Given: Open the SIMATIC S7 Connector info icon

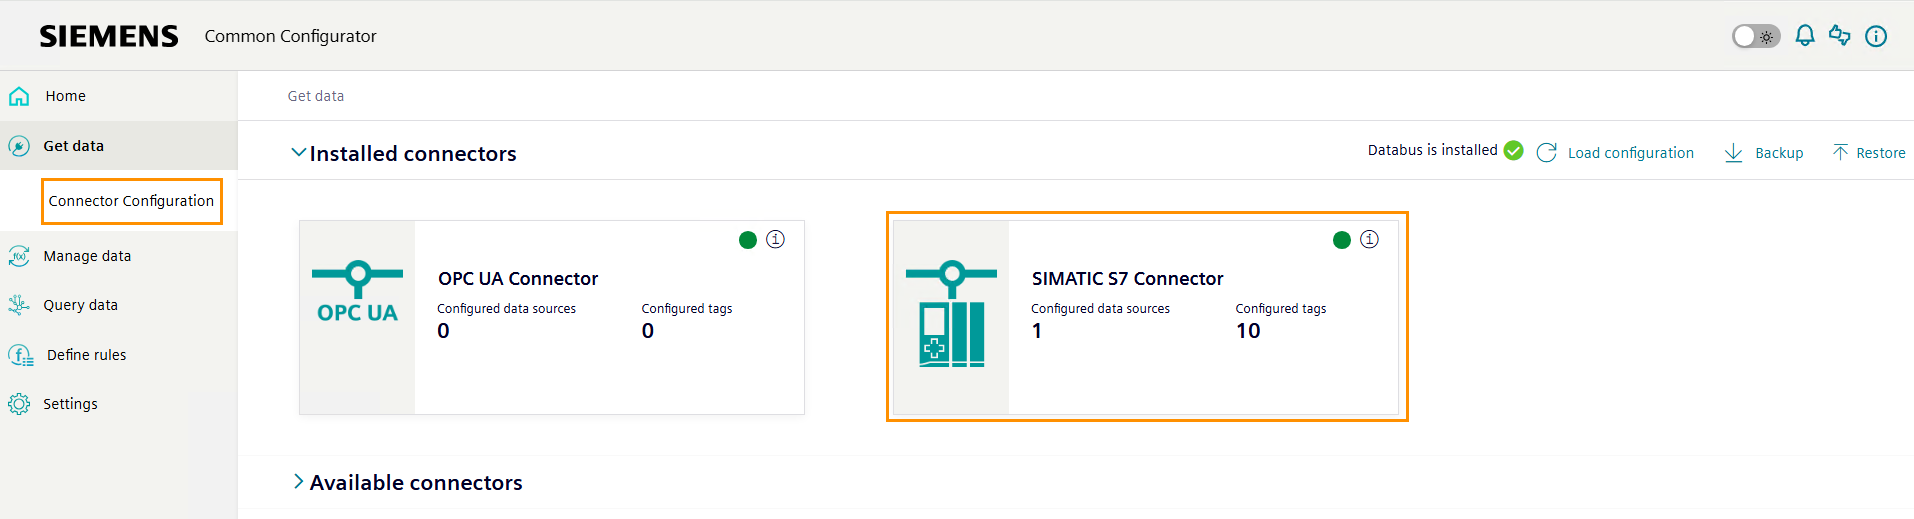Looking at the screenshot, I should point(1369,240).
